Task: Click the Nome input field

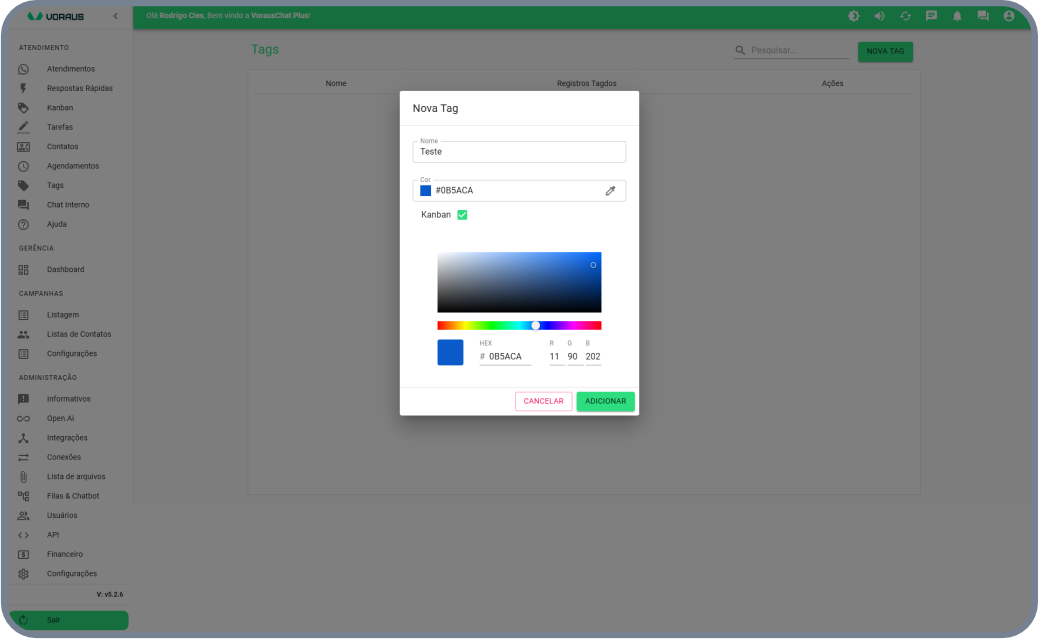Action: 519,152
